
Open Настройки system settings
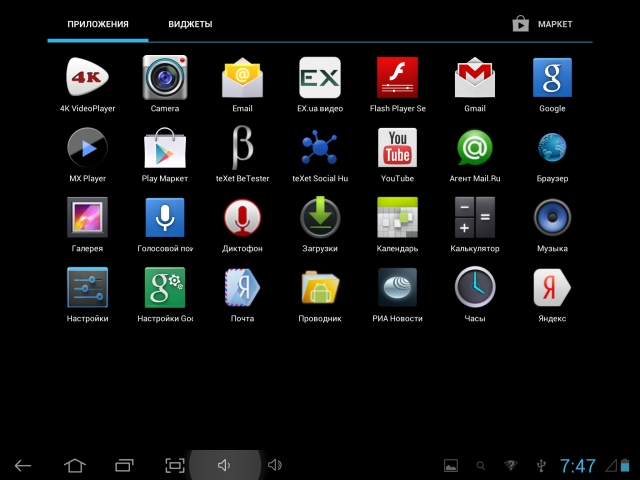(x=87, y=288)
